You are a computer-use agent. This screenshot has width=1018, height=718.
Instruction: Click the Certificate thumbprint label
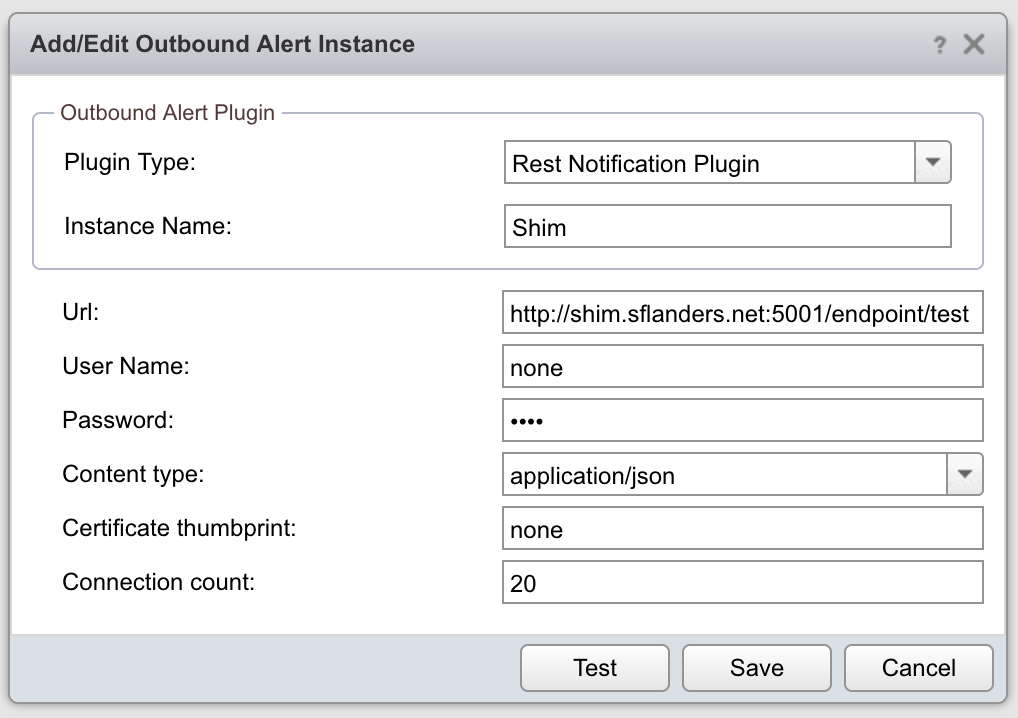pos(179,527)
